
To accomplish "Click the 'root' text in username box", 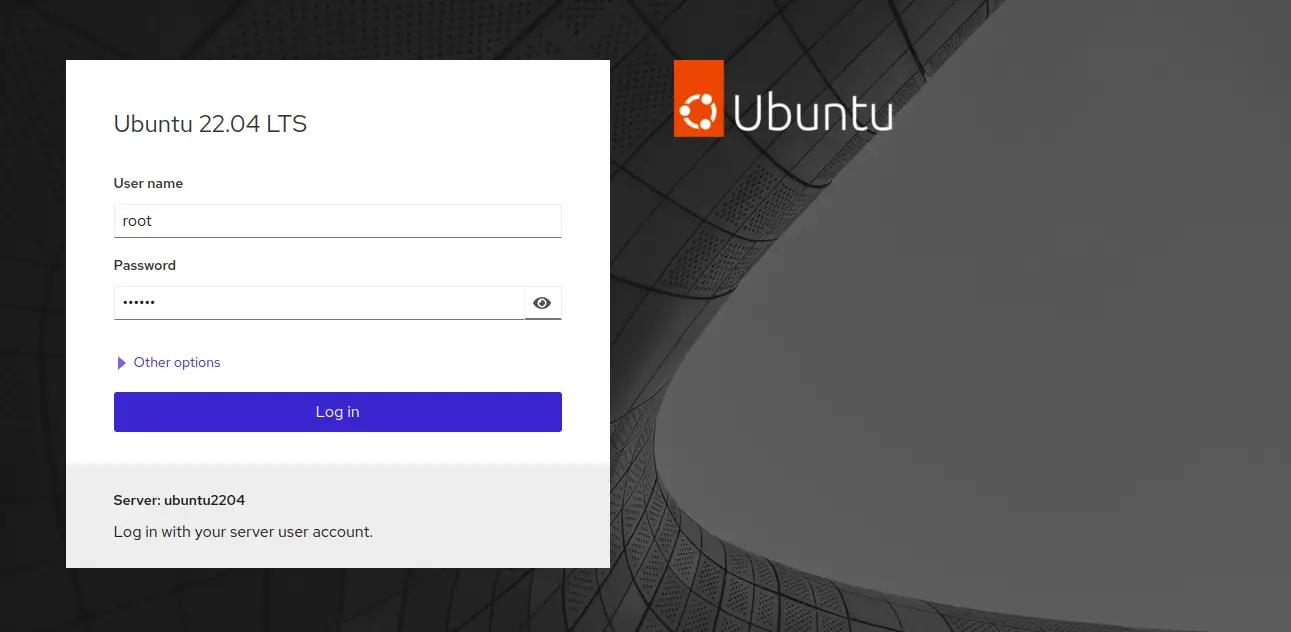I will (137, 221).
